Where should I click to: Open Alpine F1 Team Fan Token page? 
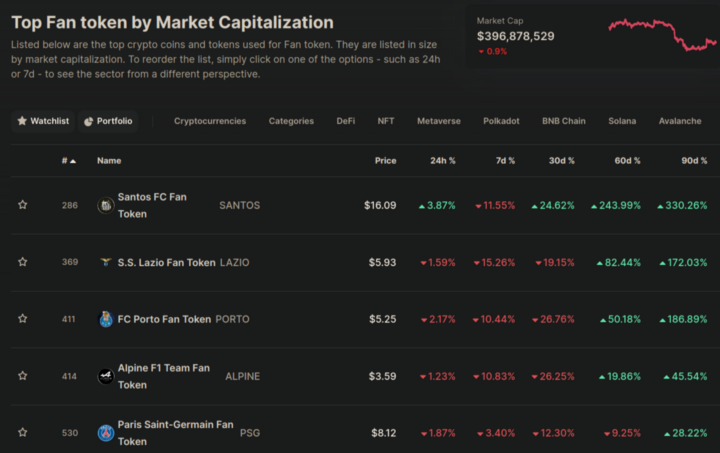tap(163, 376)
